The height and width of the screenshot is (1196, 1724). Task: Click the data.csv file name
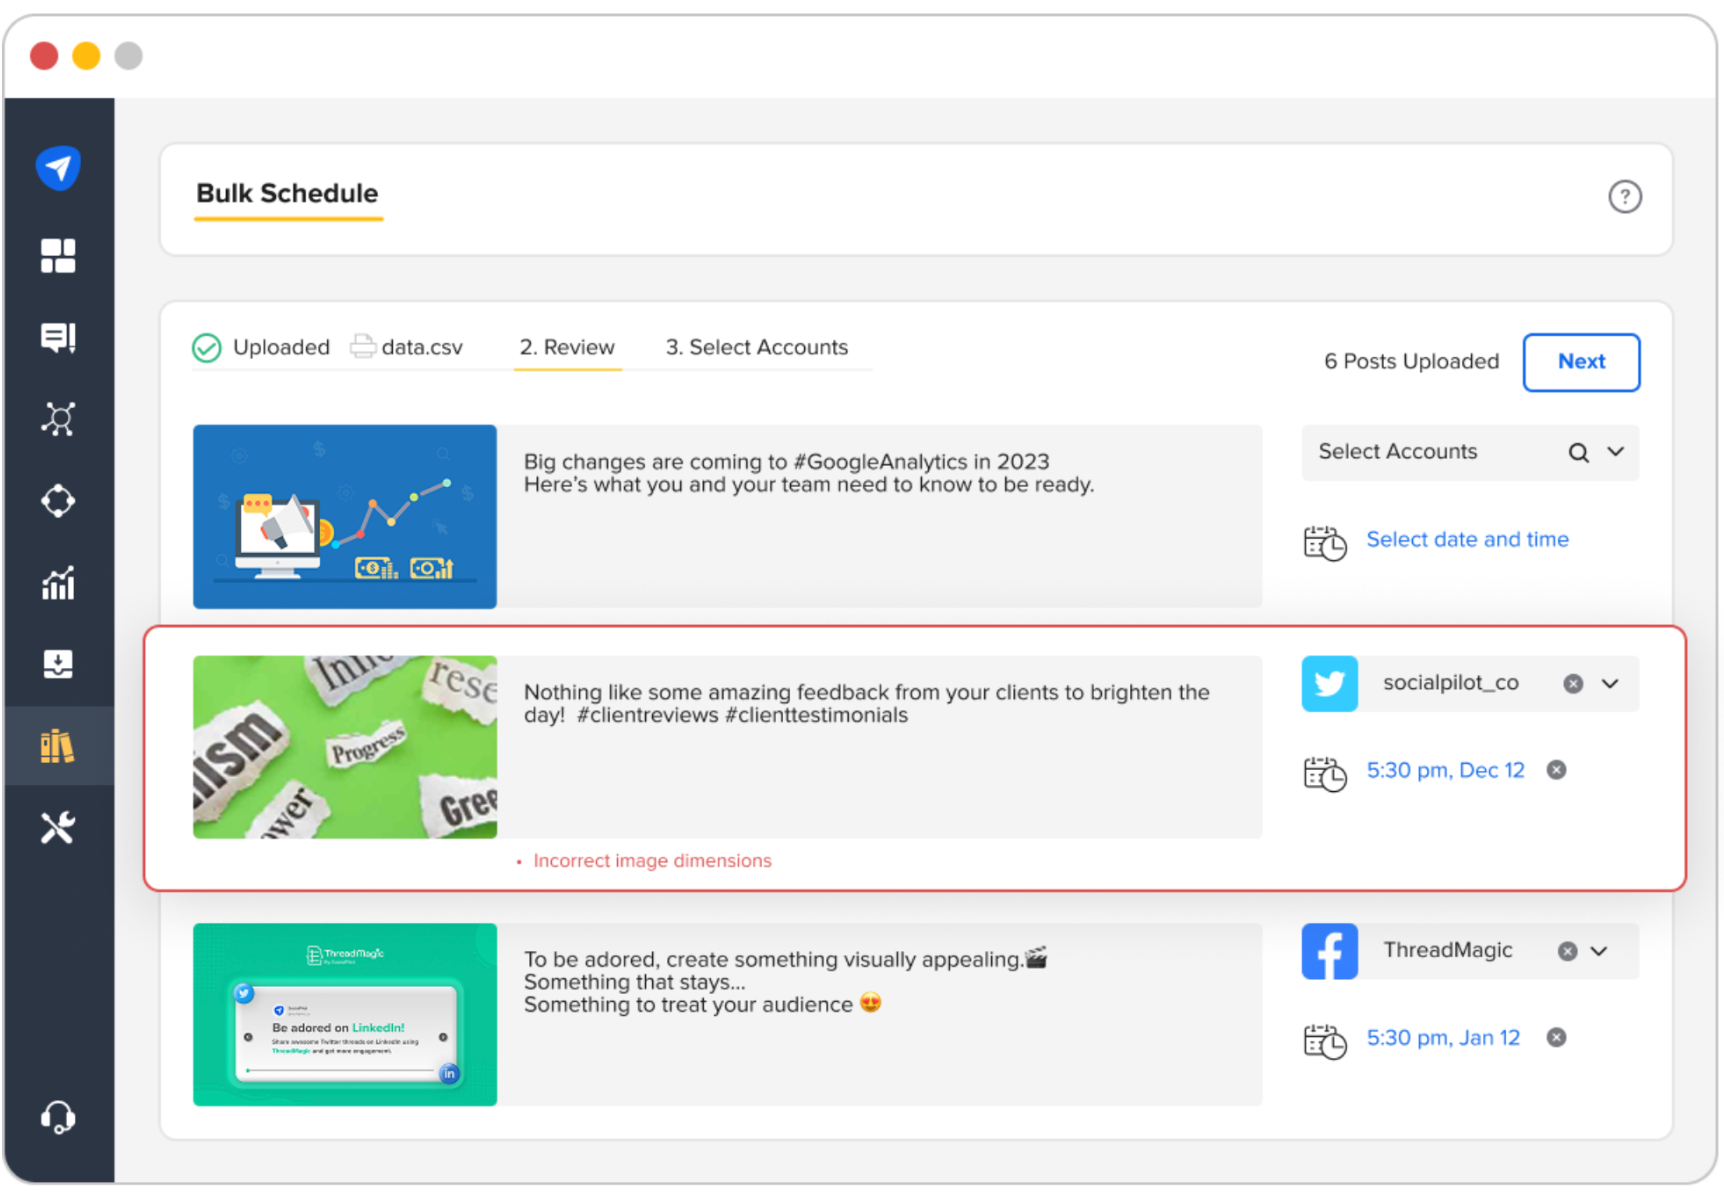pyautogui.click(x=422, y=347)
